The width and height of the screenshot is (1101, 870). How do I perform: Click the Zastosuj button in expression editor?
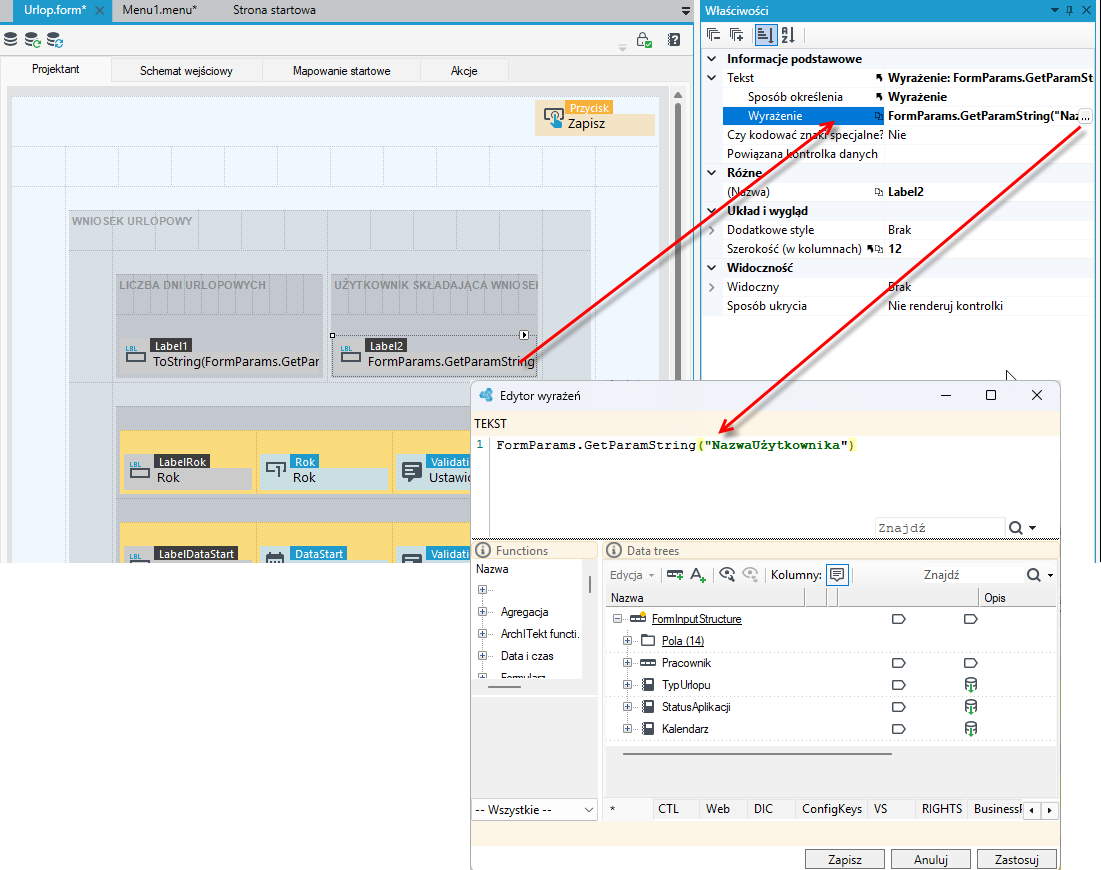(x=1016, y=859)
